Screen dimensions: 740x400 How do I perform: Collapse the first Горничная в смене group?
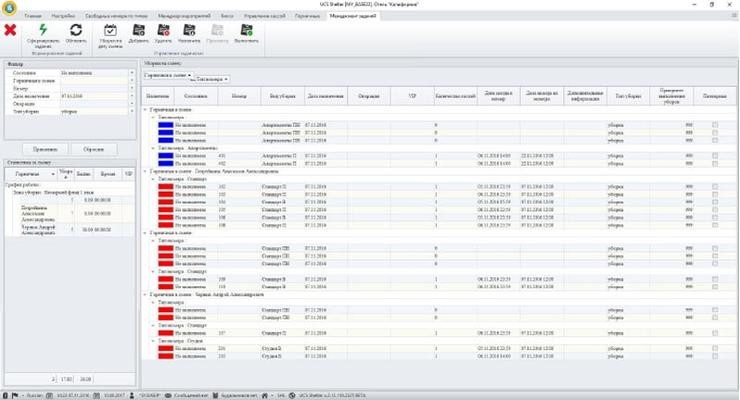(145, 108)
